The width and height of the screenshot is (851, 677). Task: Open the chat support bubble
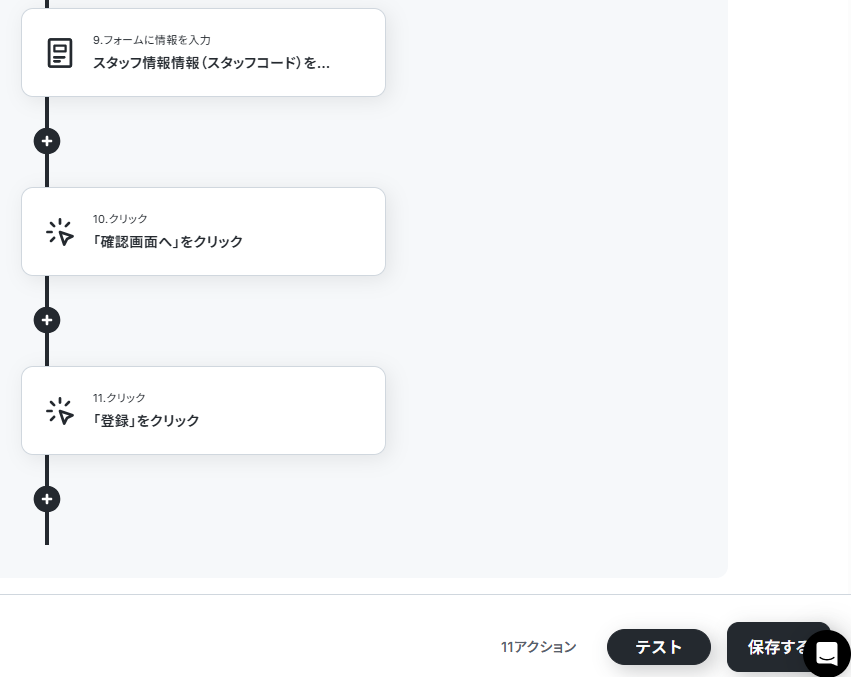click(x=827, y=654)
